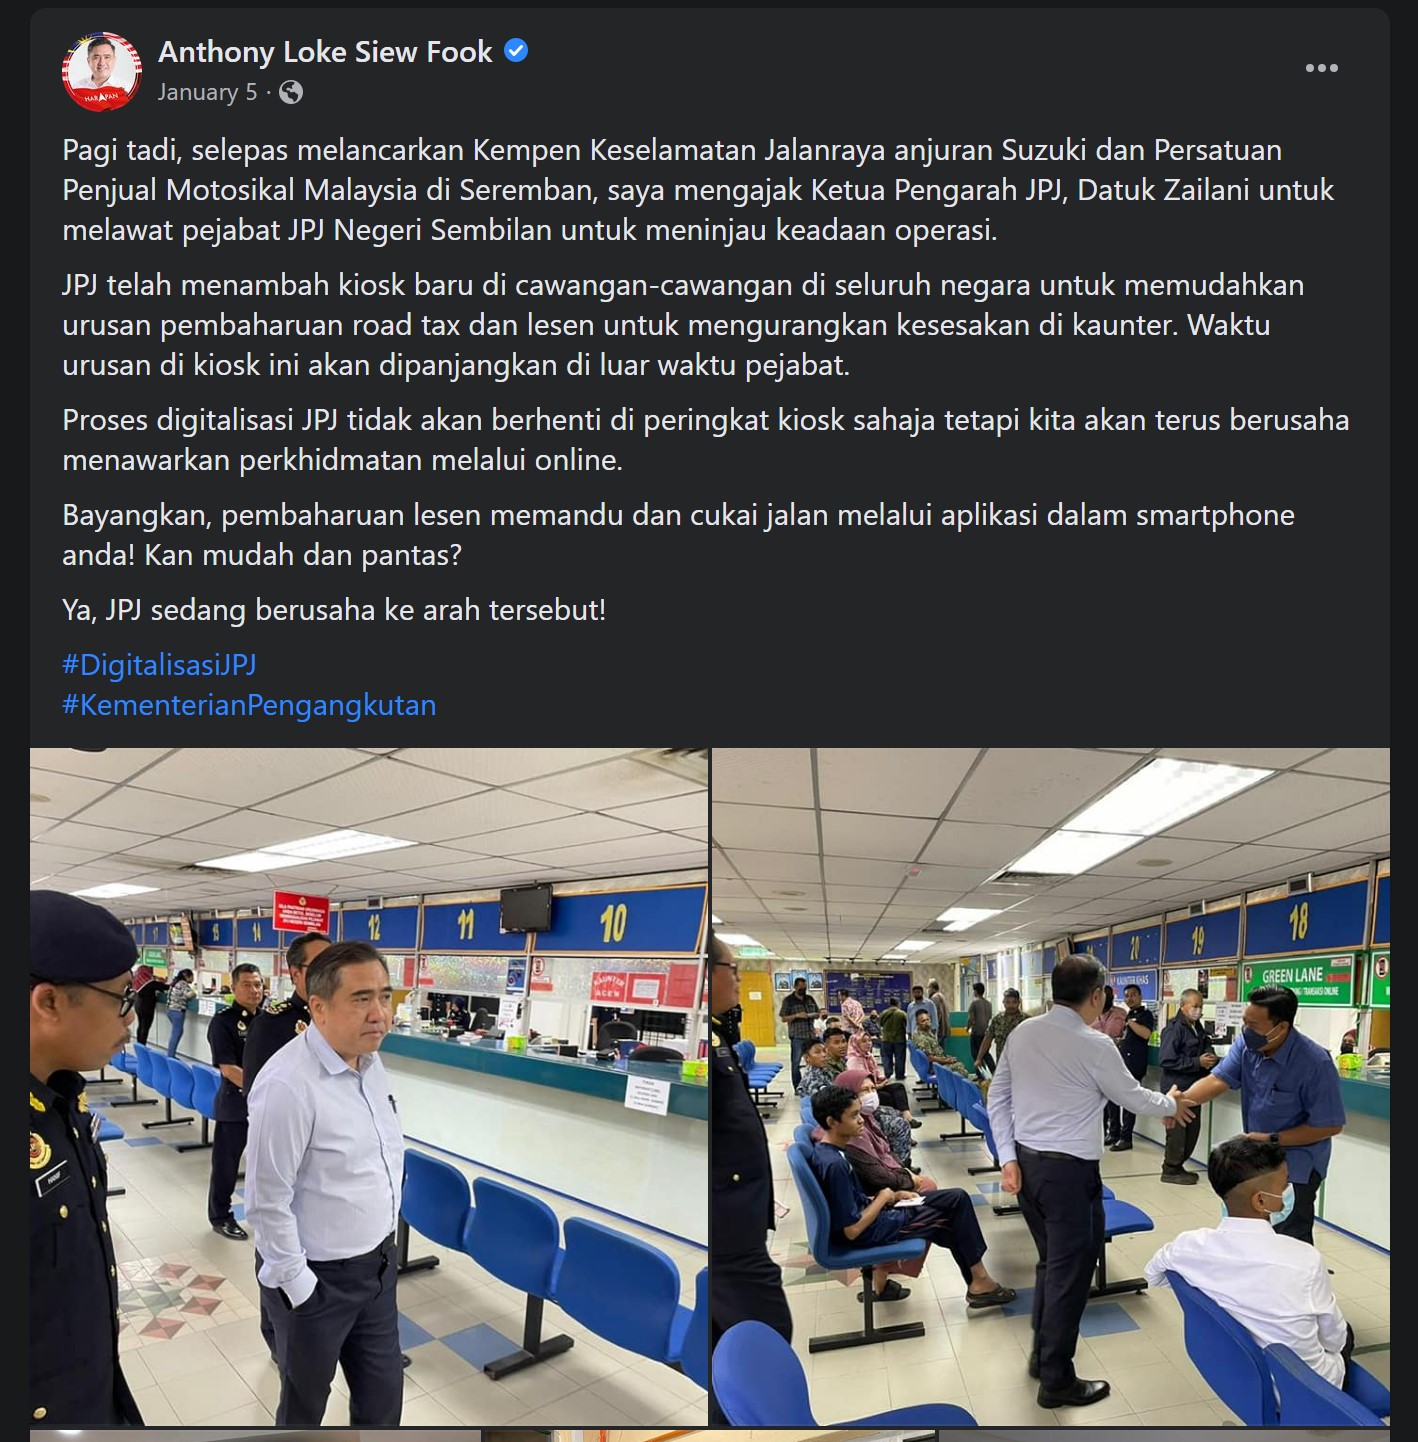1418x1442 pixels.
Task: Click the blue verified badge checkmark
Action: [x=516, y=51]
